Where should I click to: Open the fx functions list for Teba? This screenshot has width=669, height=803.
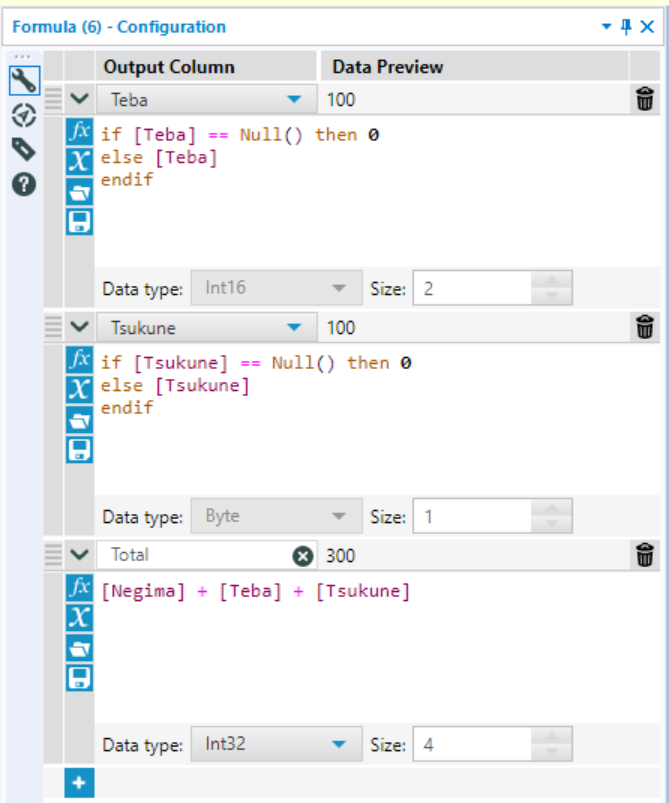pyautogui.click(x=79, y=134)
